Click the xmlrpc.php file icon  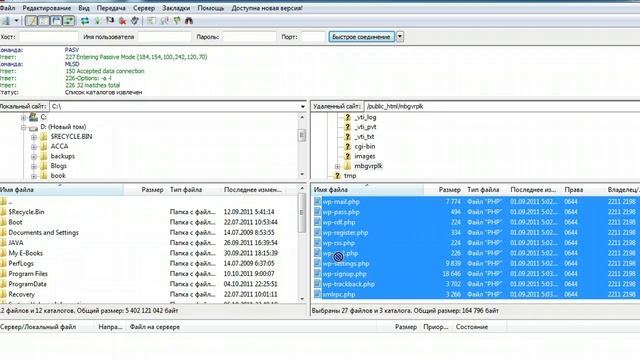pyautogui.click(x=317, y=294)
